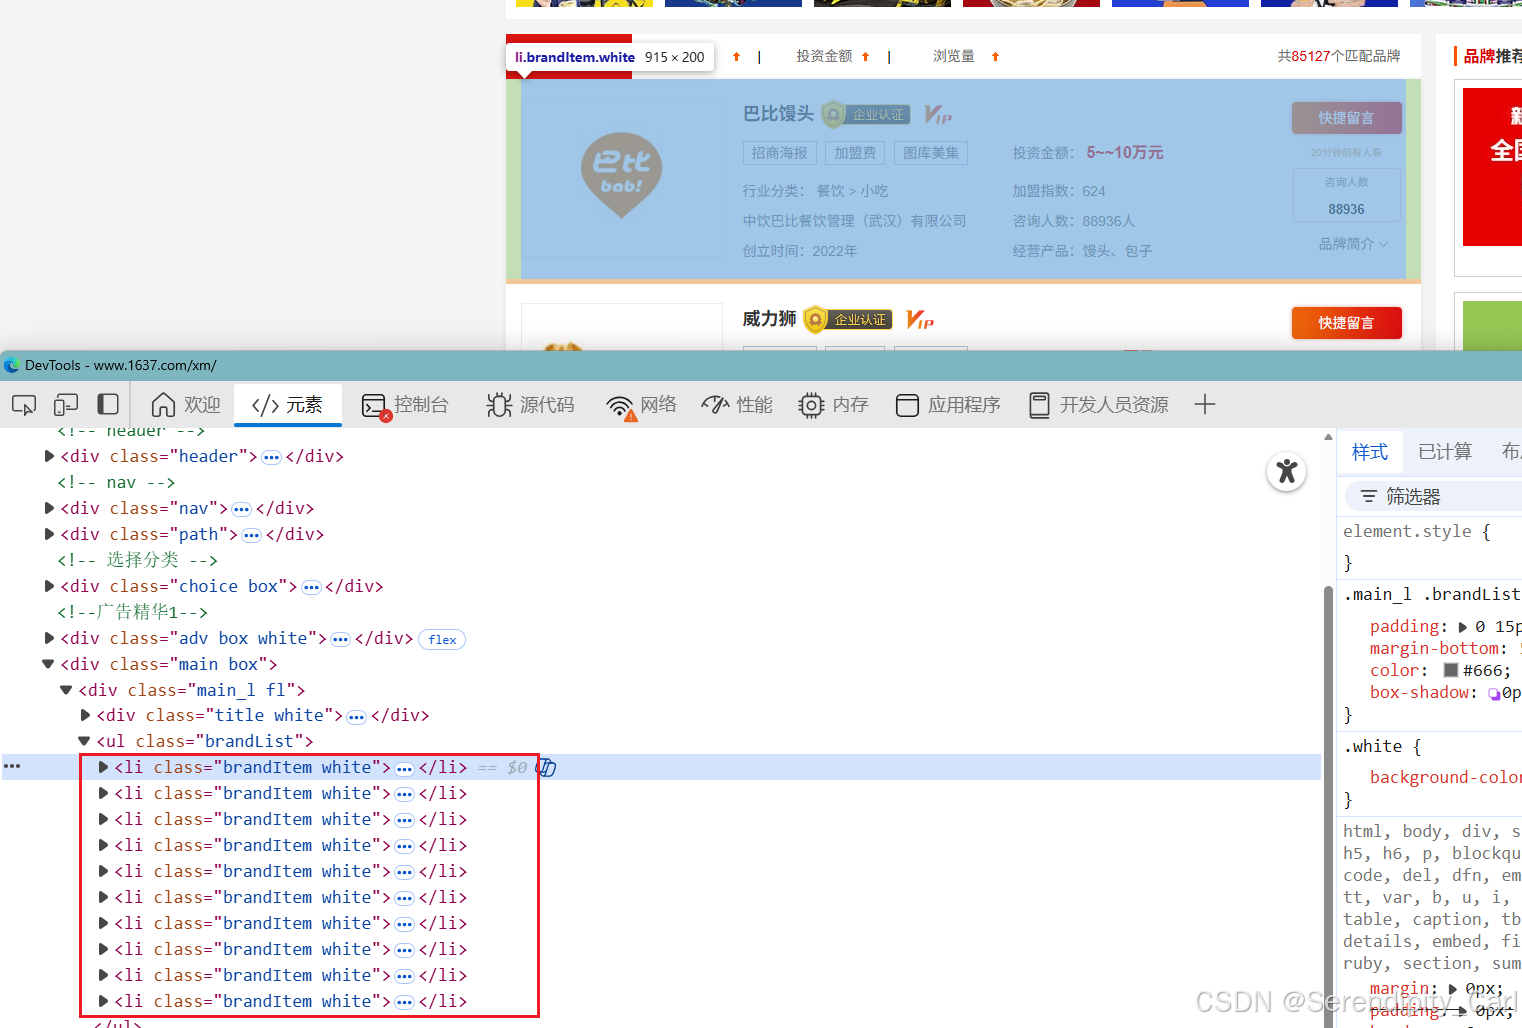Click the VIP icon beside 威力狮
Screen dimensions: 1522x1028
[x=920, y=320]
